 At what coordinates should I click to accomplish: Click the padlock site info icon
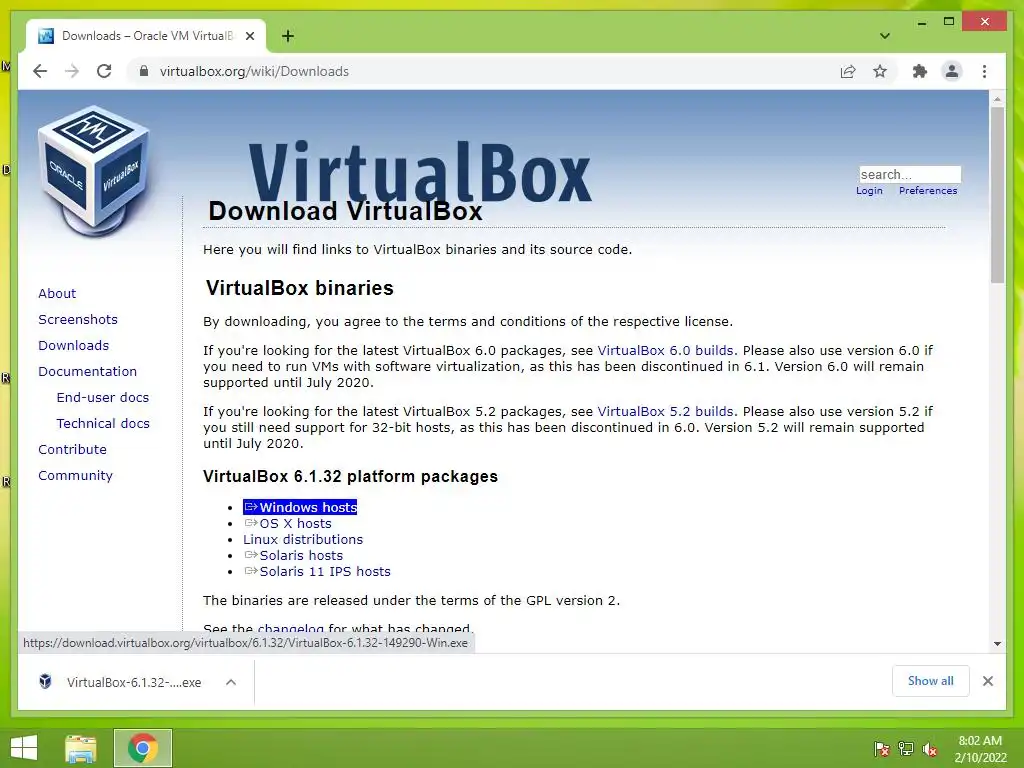click(x=144, y=71)
